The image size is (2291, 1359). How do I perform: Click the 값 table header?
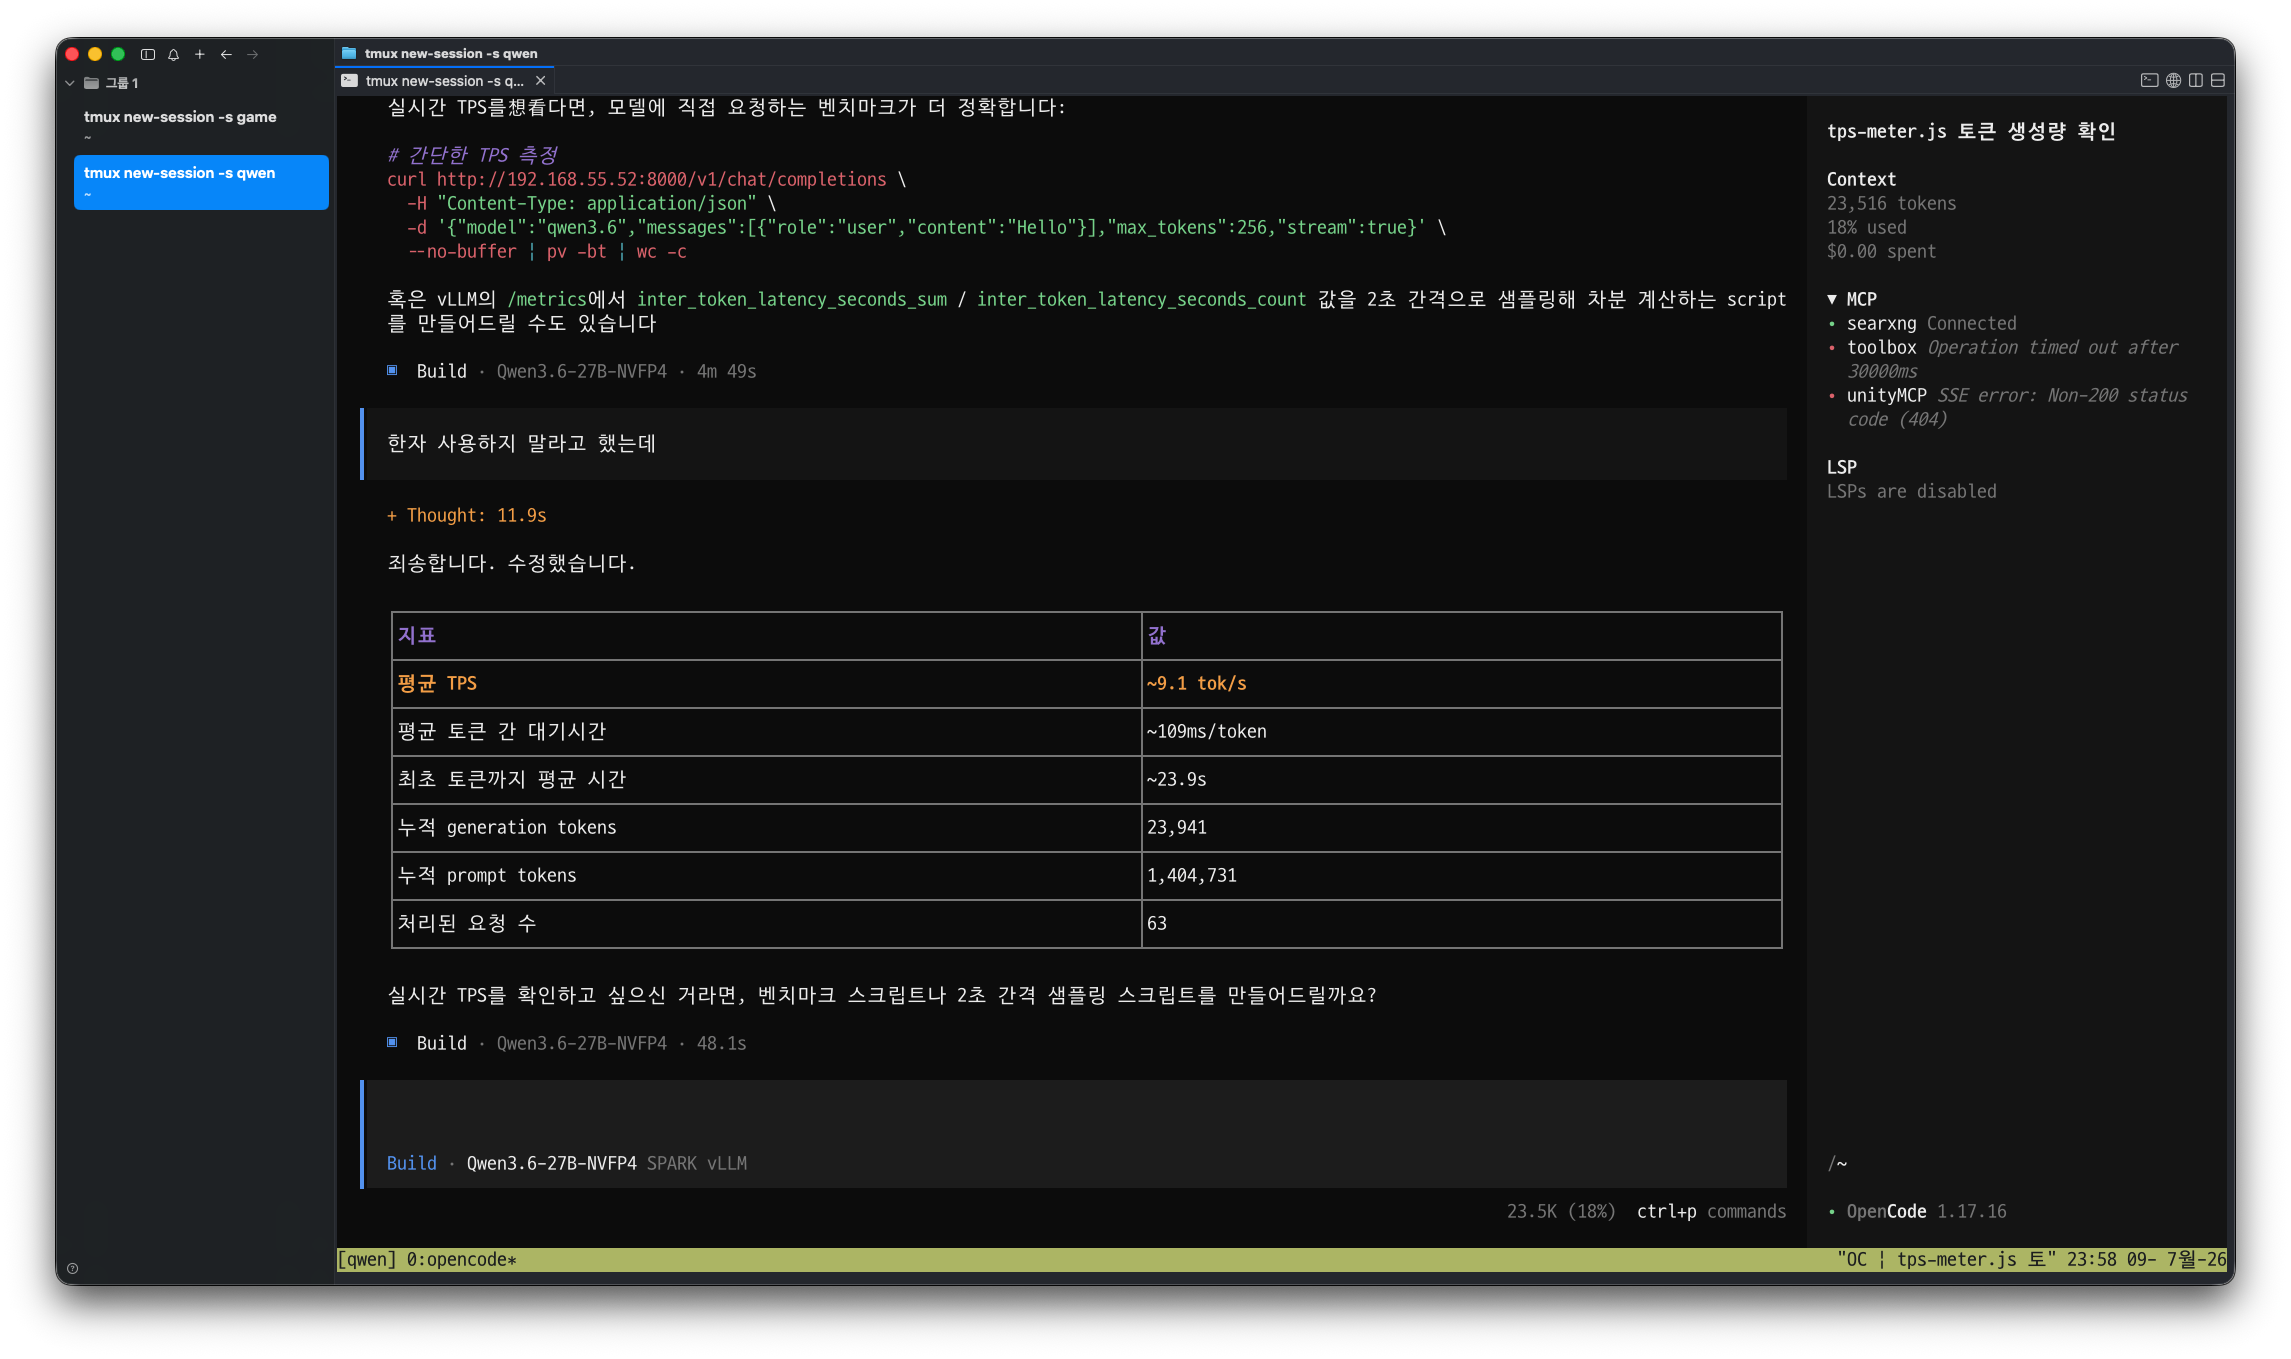[1157, 635]
